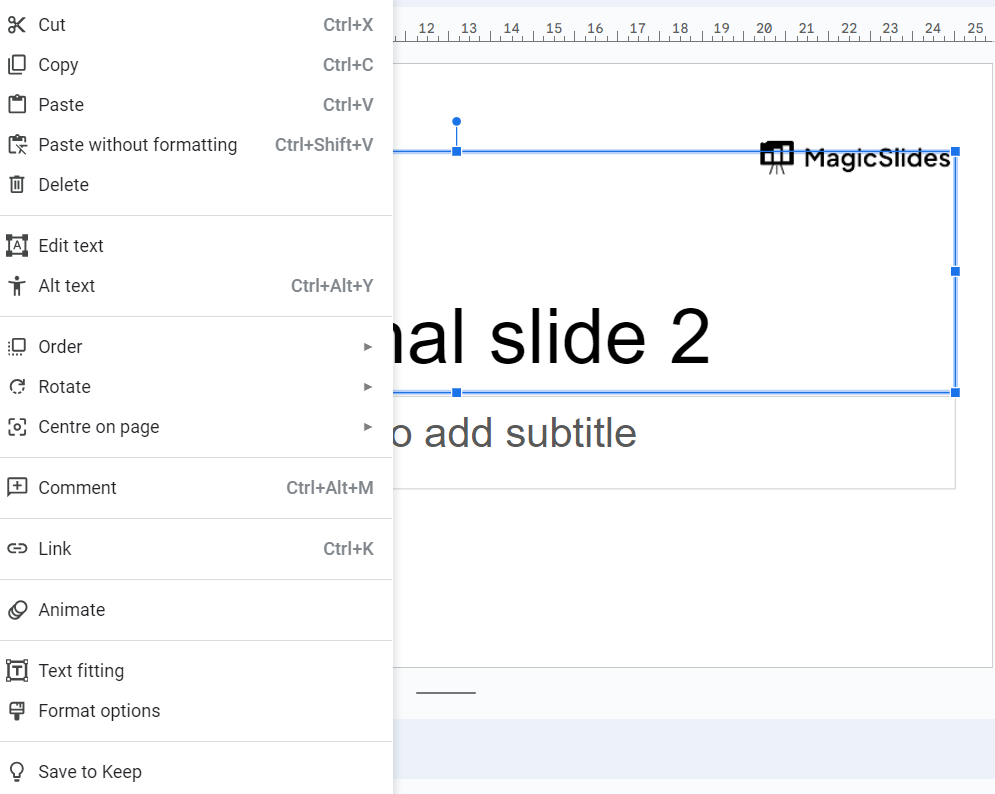
Task: Click the rotation handle above the title box
Action: 456,121
